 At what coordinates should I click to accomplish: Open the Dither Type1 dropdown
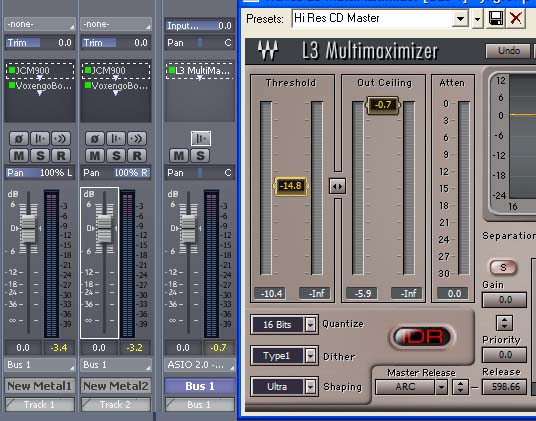tap(310, 356)
